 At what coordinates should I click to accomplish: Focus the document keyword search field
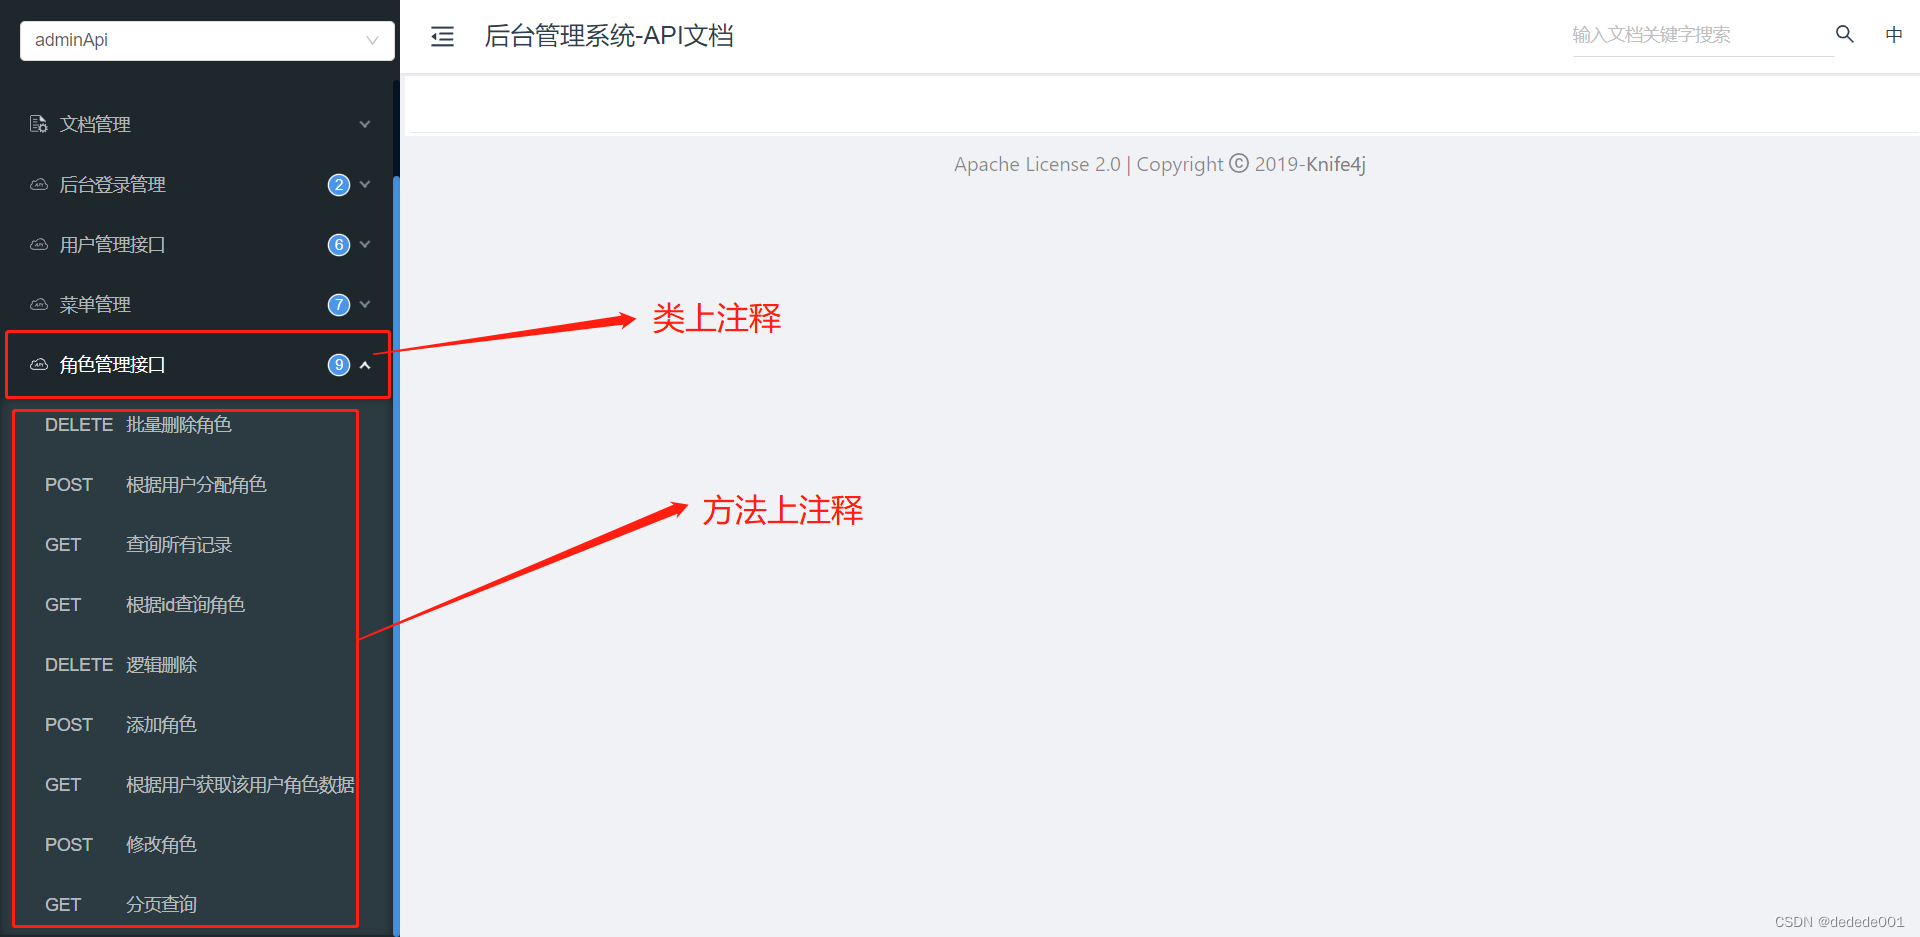1702,35
